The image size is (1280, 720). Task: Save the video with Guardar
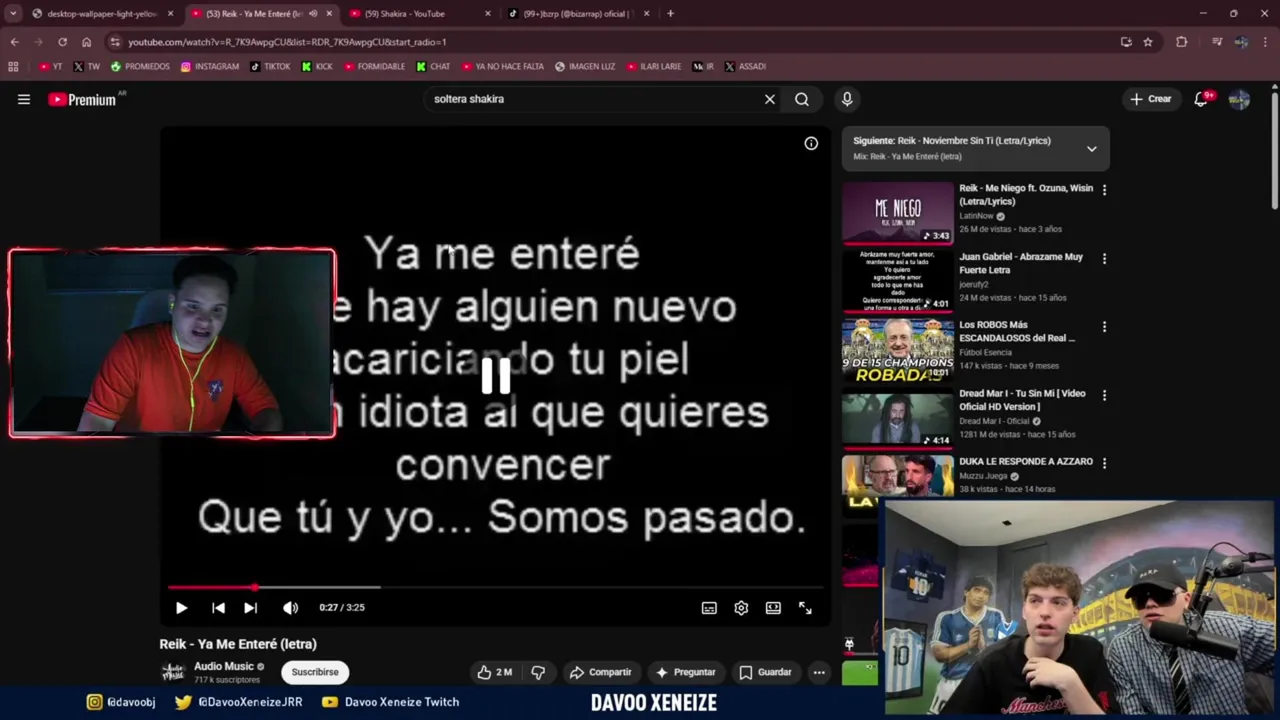pyautogui.click(x=765, y=672)
